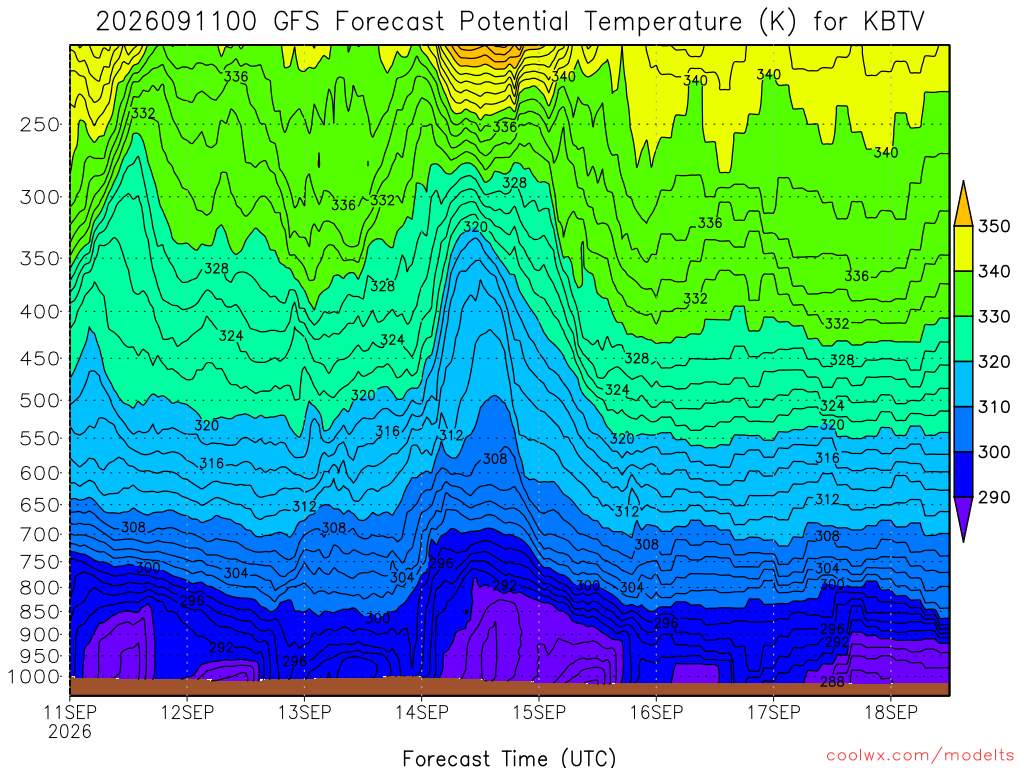
Task: Click the chart title mentioning KBTV
Action: [511, 22]
